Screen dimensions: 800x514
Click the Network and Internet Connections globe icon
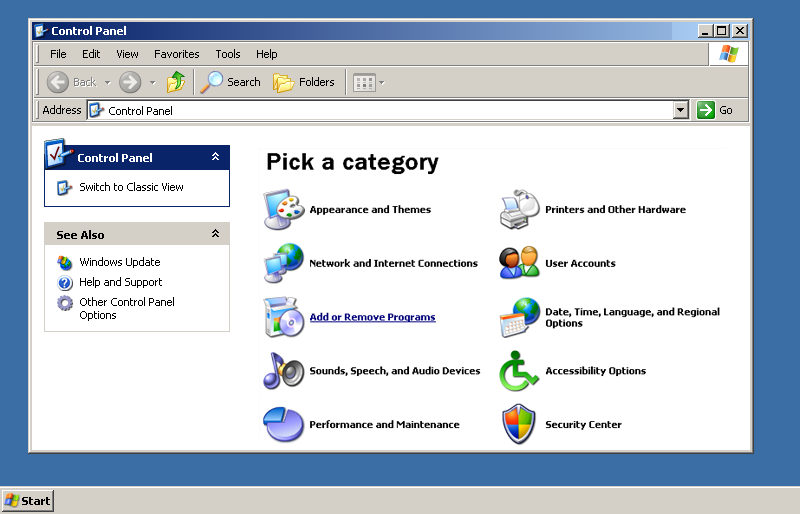click(x=284, y=263)
